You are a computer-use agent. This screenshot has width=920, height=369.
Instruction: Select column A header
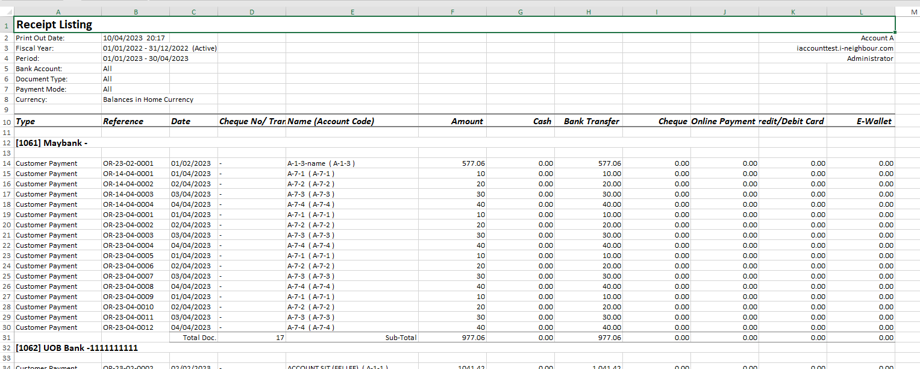[58, 12]
